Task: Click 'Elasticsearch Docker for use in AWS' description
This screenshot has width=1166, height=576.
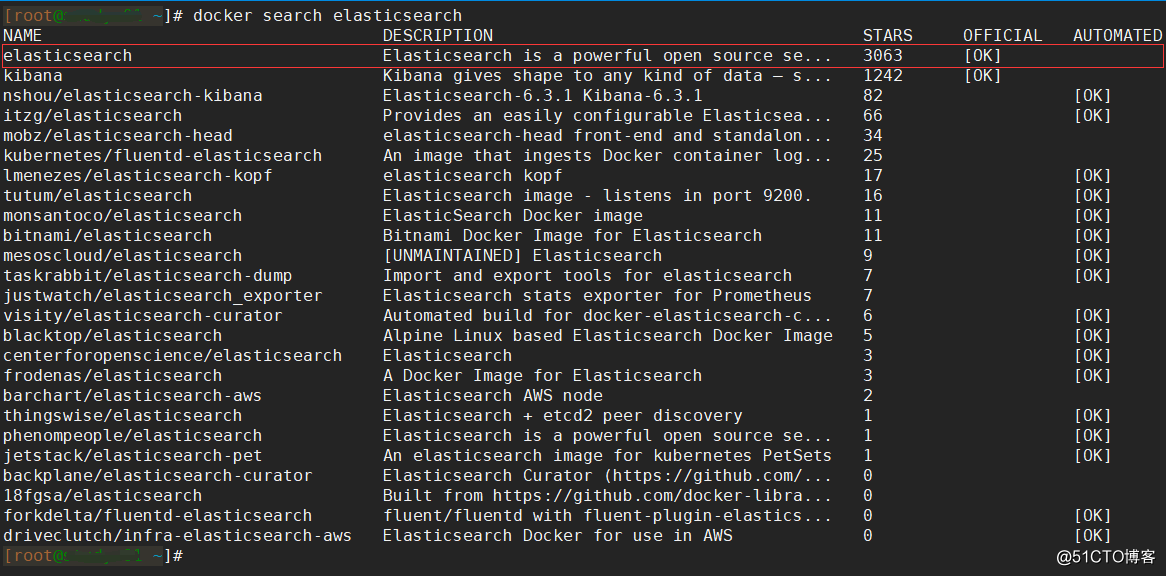Action: [558, 536]
